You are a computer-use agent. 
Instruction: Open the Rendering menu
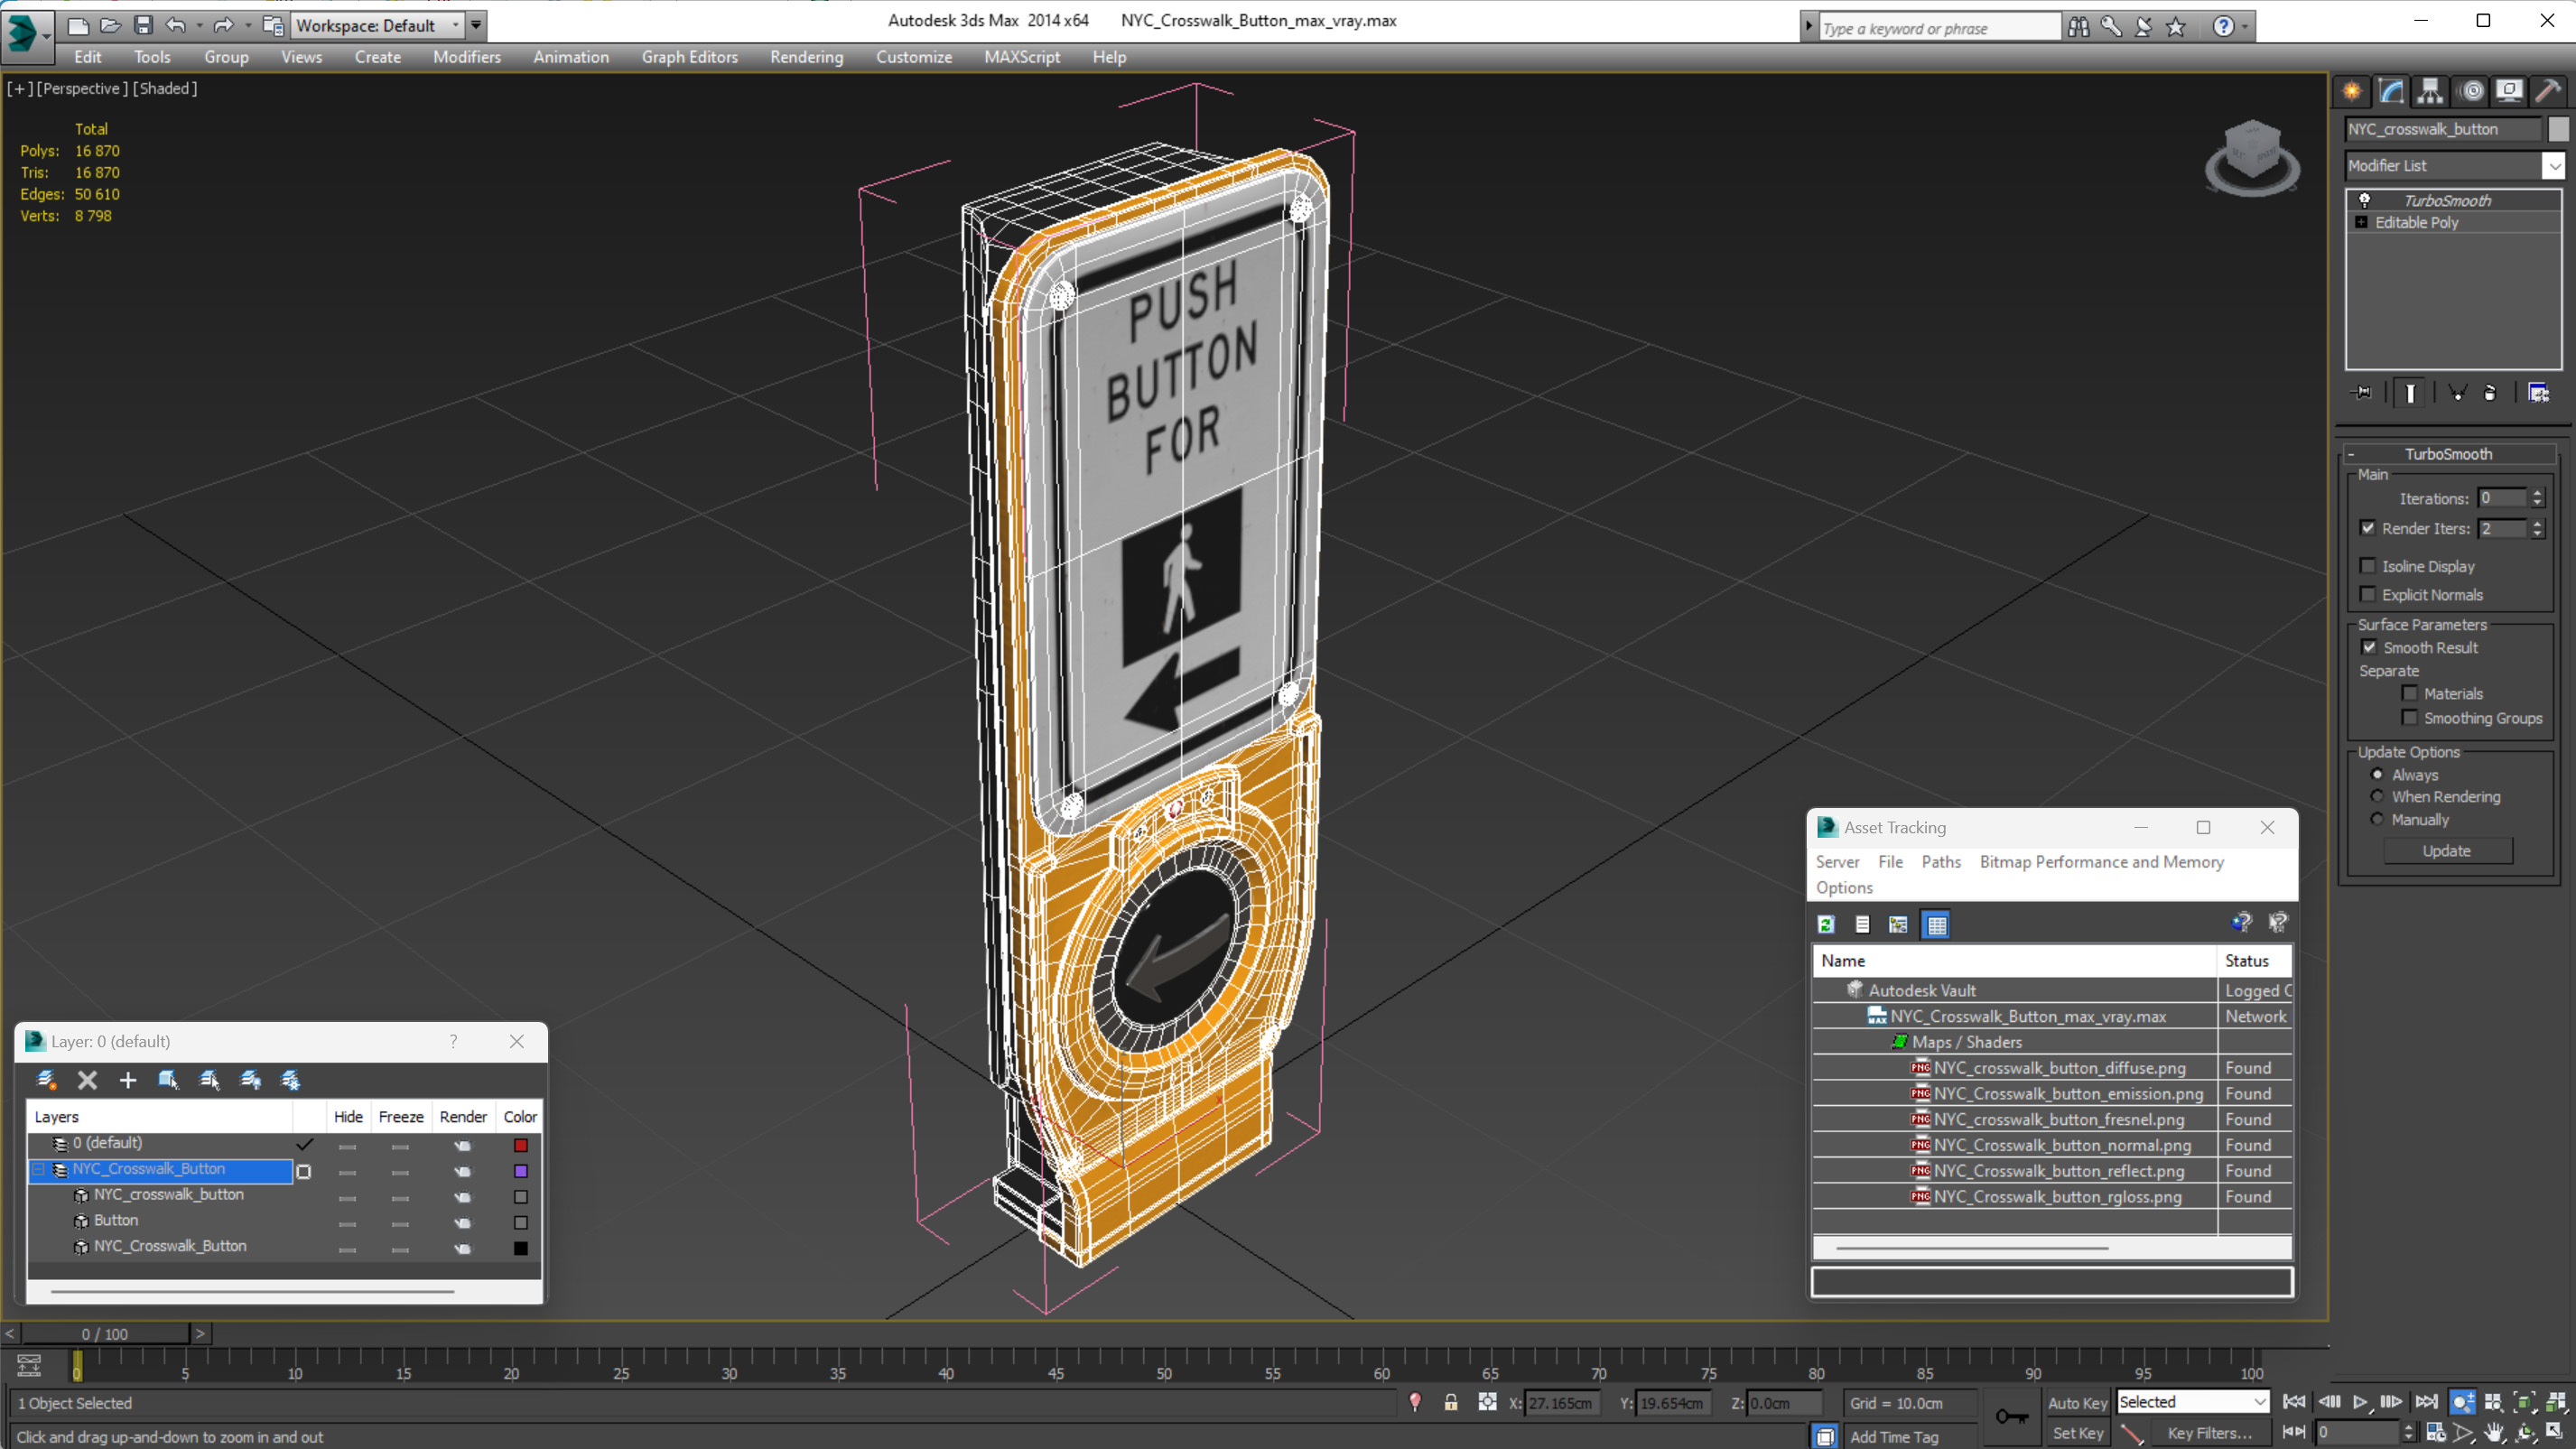[x=806, y=57]
